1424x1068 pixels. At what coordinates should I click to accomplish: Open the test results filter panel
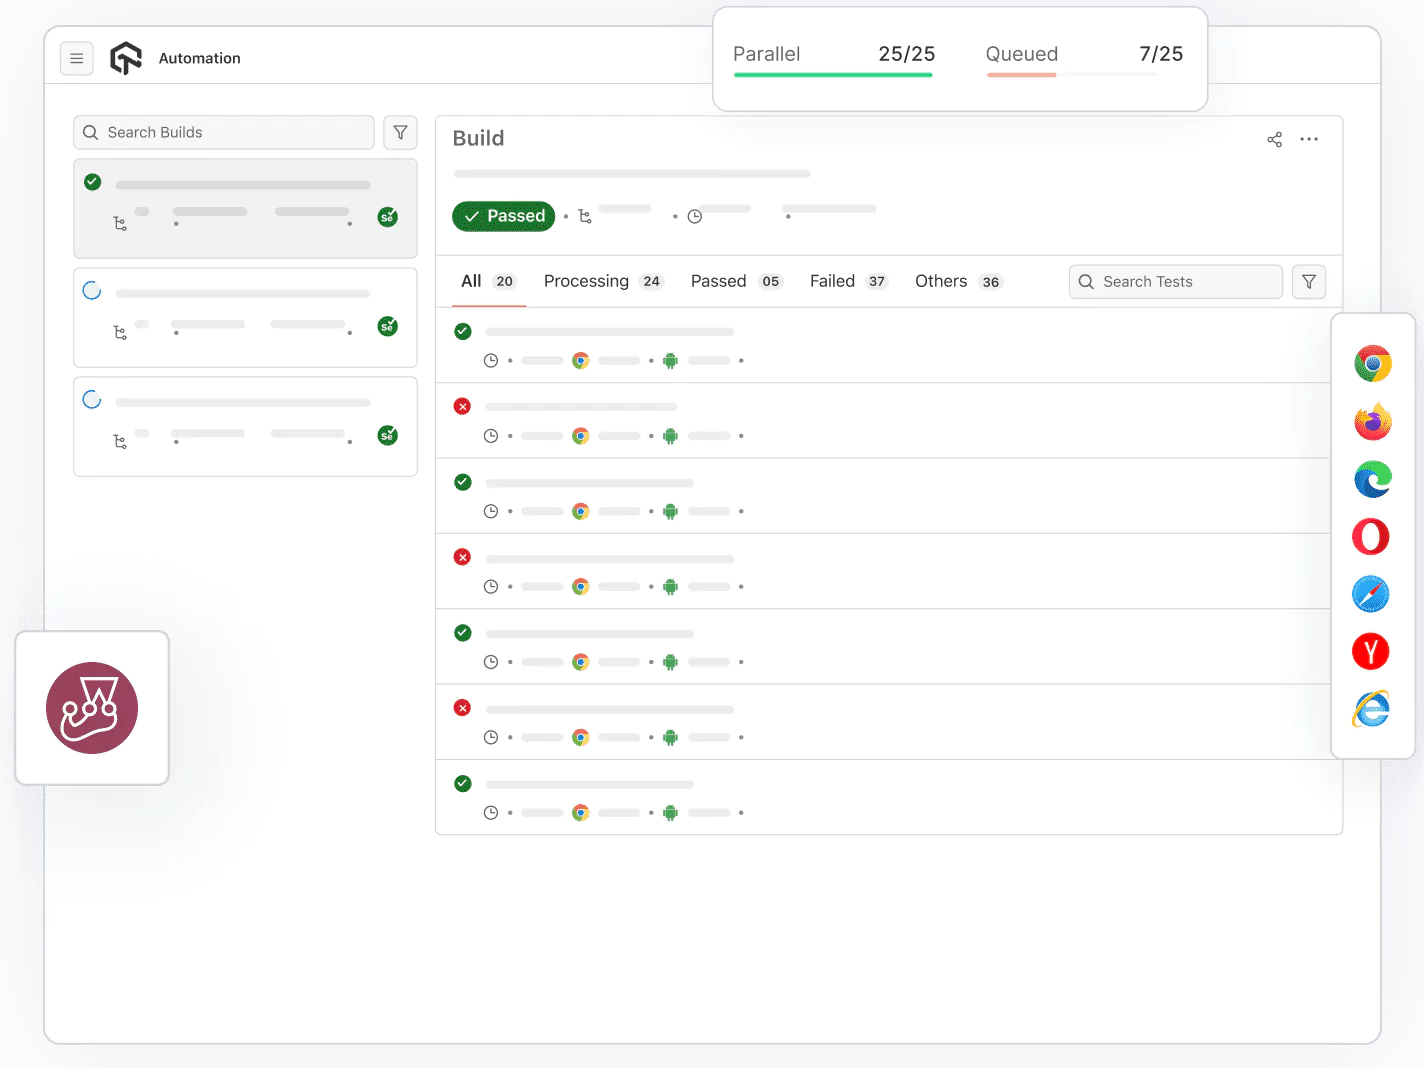[x=1308, y=281]
